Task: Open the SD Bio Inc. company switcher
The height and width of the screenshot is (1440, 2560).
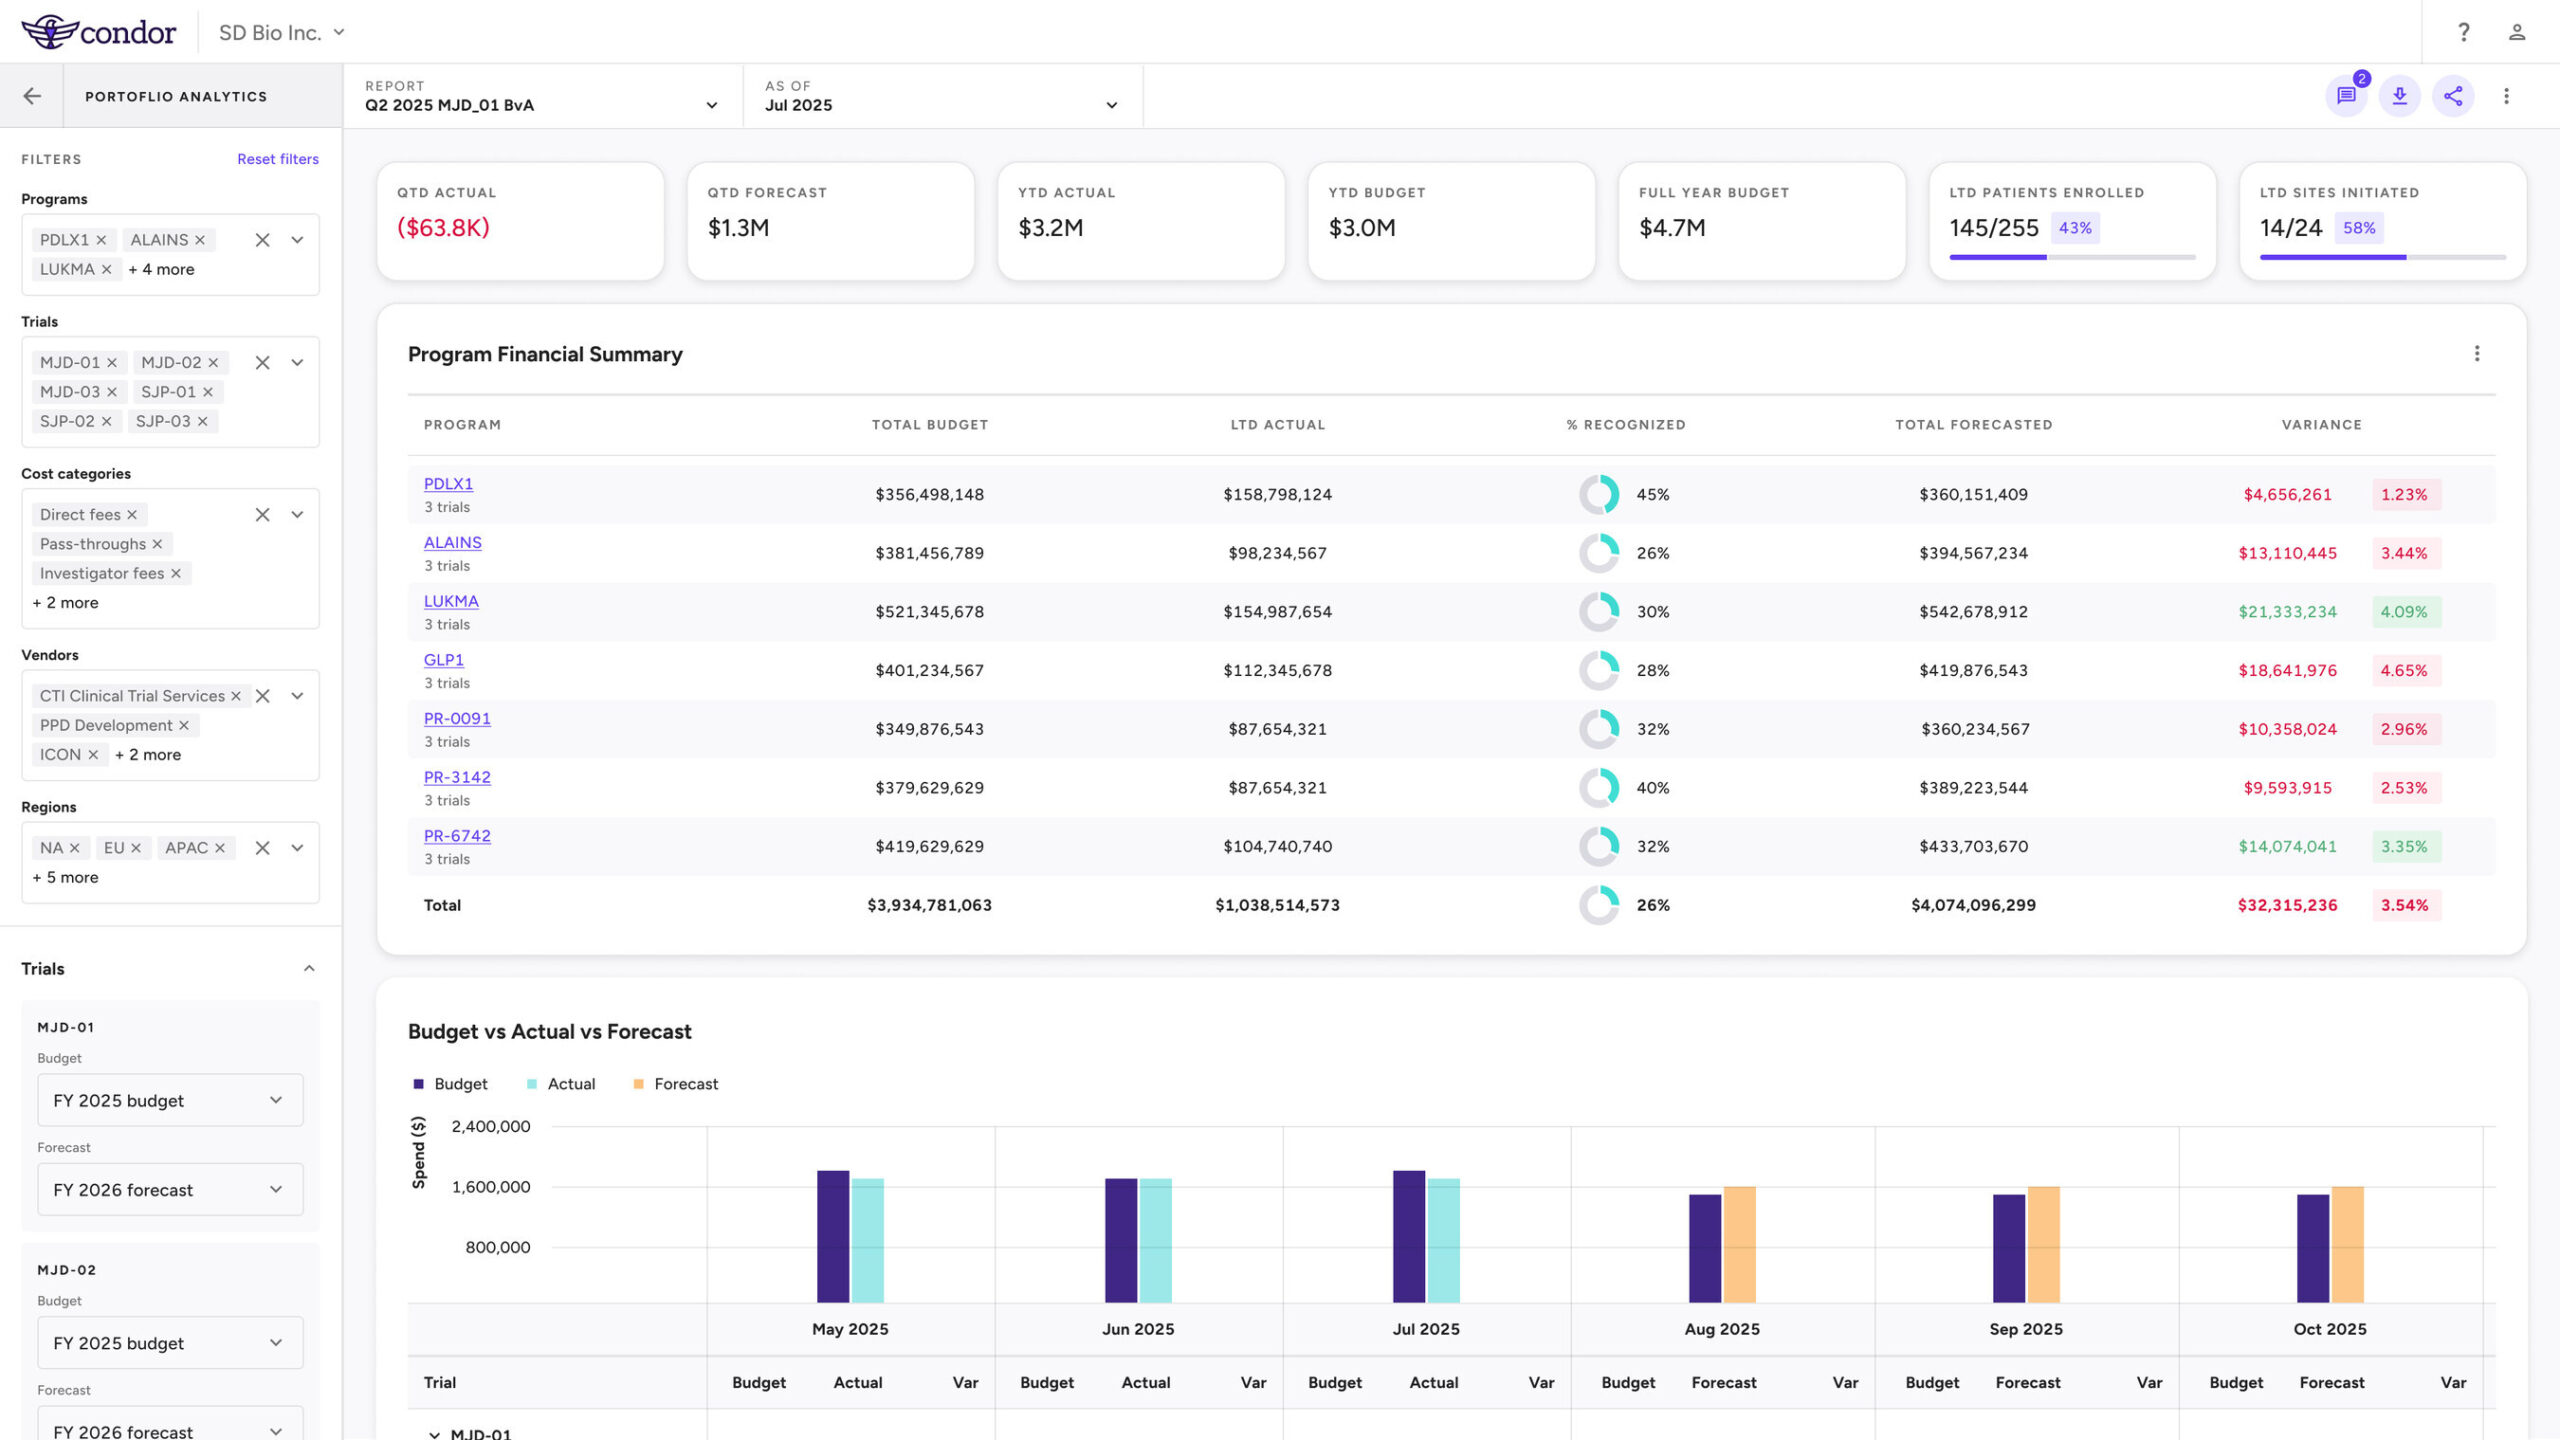Action: (x=282, y=32)
